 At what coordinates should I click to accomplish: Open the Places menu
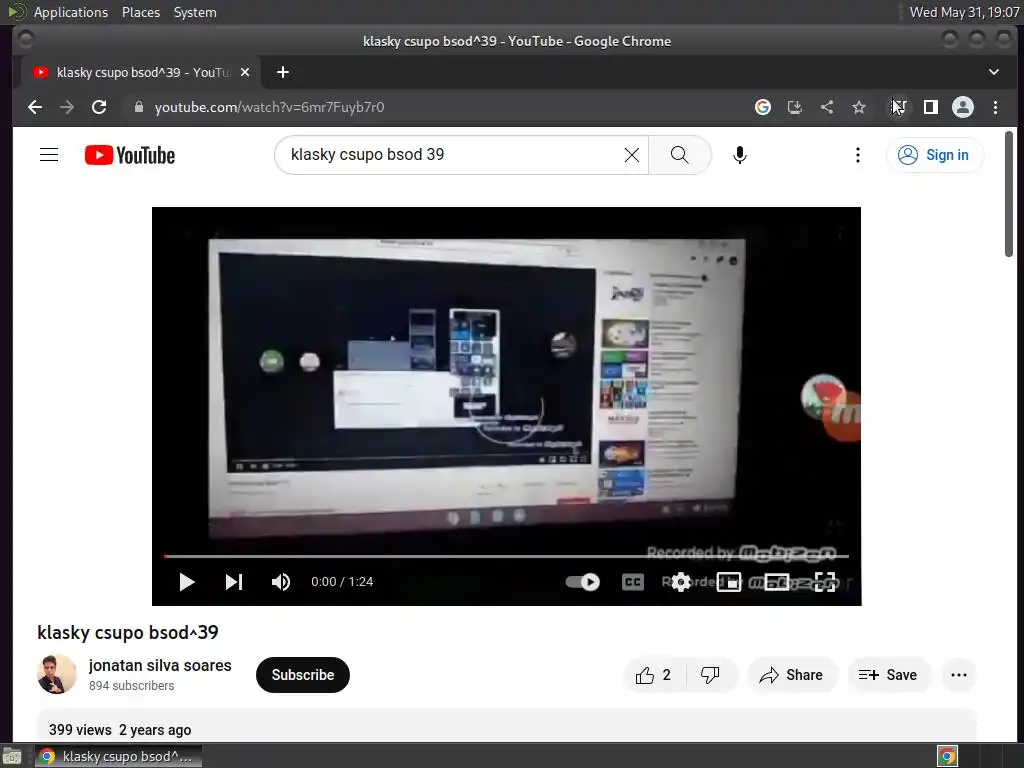pos(141,12)
